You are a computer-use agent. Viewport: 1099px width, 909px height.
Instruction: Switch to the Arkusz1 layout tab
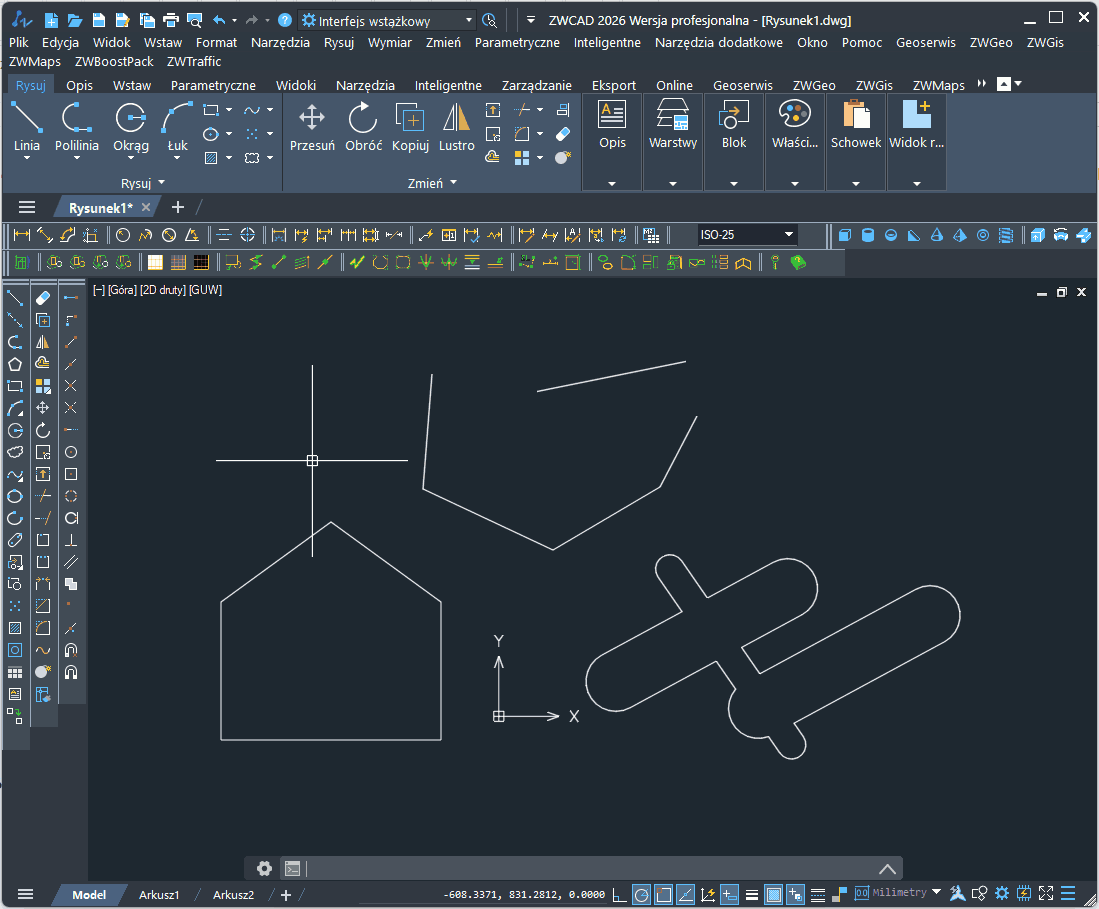159,895
